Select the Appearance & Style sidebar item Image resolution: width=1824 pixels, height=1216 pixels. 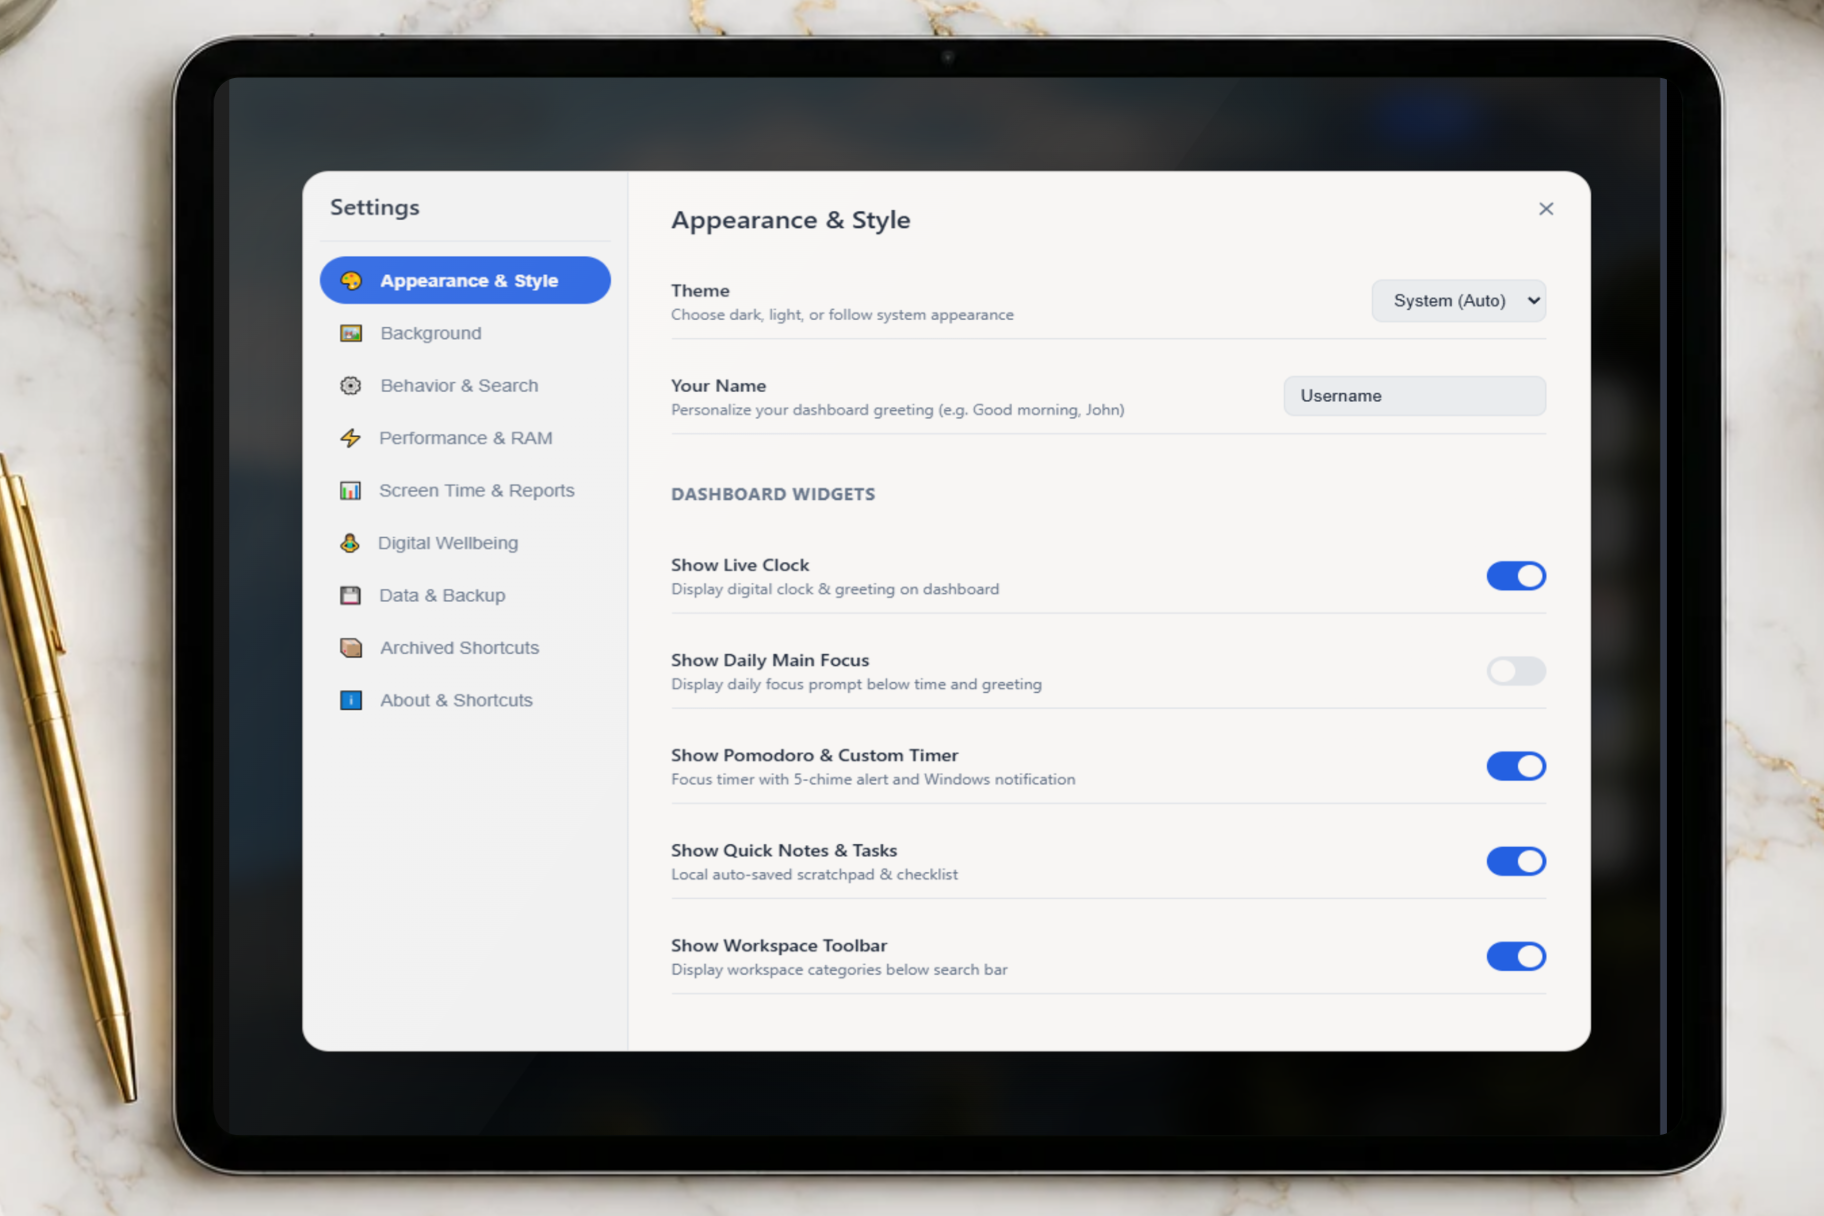click(465, 280)
